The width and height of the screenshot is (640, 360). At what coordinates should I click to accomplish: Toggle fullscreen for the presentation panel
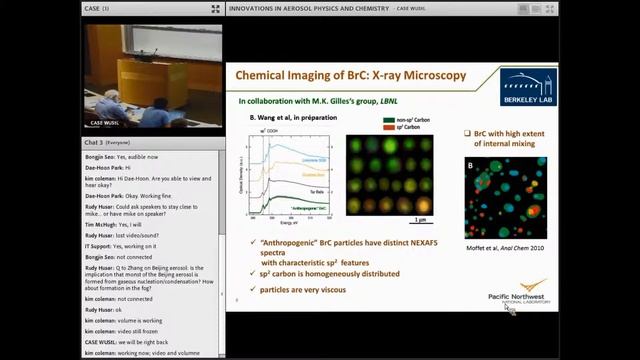click(x=550, y=9)
